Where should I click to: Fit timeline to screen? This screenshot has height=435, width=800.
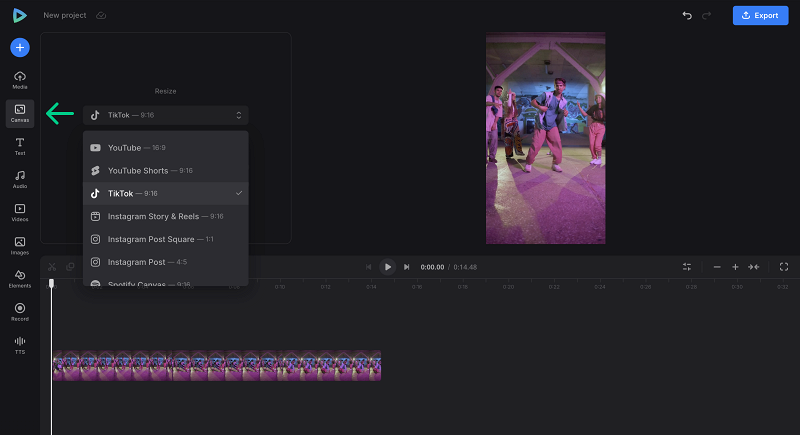click(x=754, y=267)
